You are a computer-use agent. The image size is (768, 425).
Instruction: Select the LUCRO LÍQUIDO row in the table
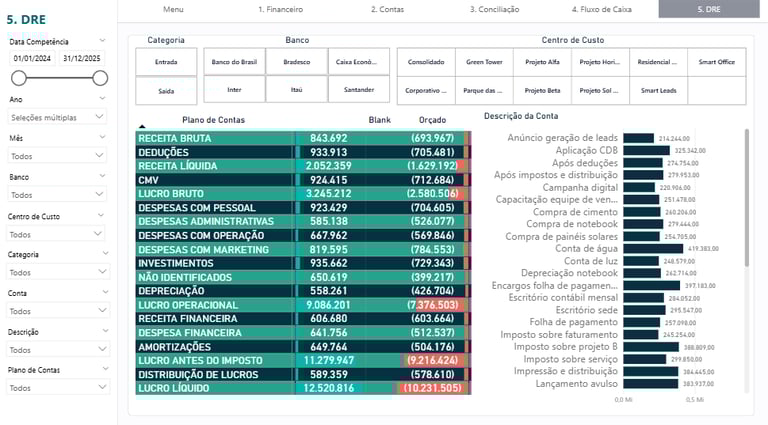(x=215, y=388)
